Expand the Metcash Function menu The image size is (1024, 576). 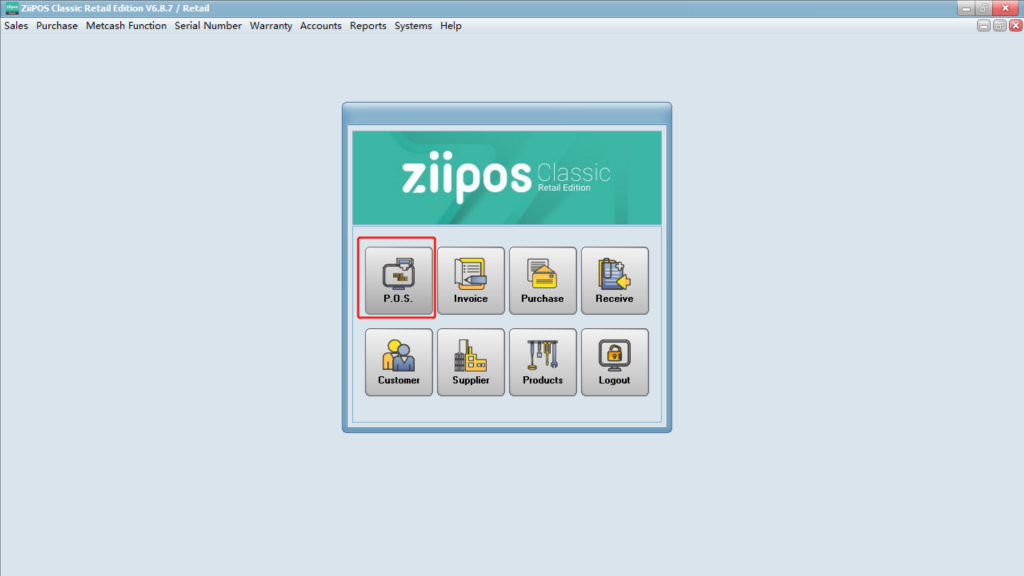click(x=126, y=26)
